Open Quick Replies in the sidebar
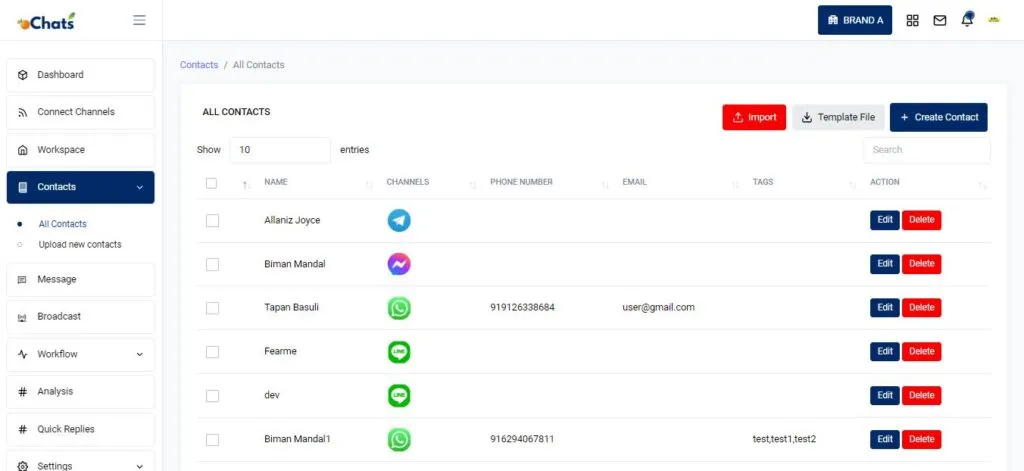The width and height of the screenshot is (1024, 471). [x=81, y=429]
